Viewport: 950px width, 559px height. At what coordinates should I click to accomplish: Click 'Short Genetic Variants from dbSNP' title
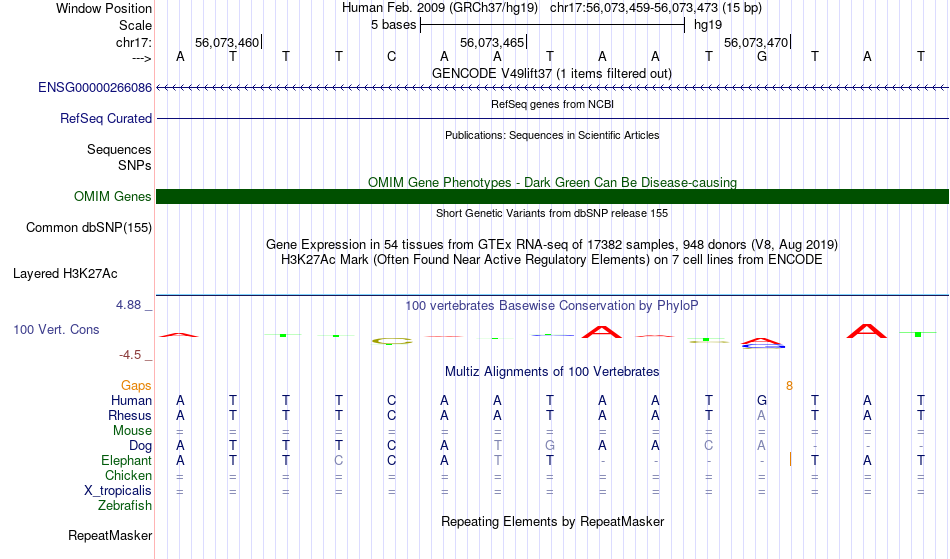[x=552, y=213]
